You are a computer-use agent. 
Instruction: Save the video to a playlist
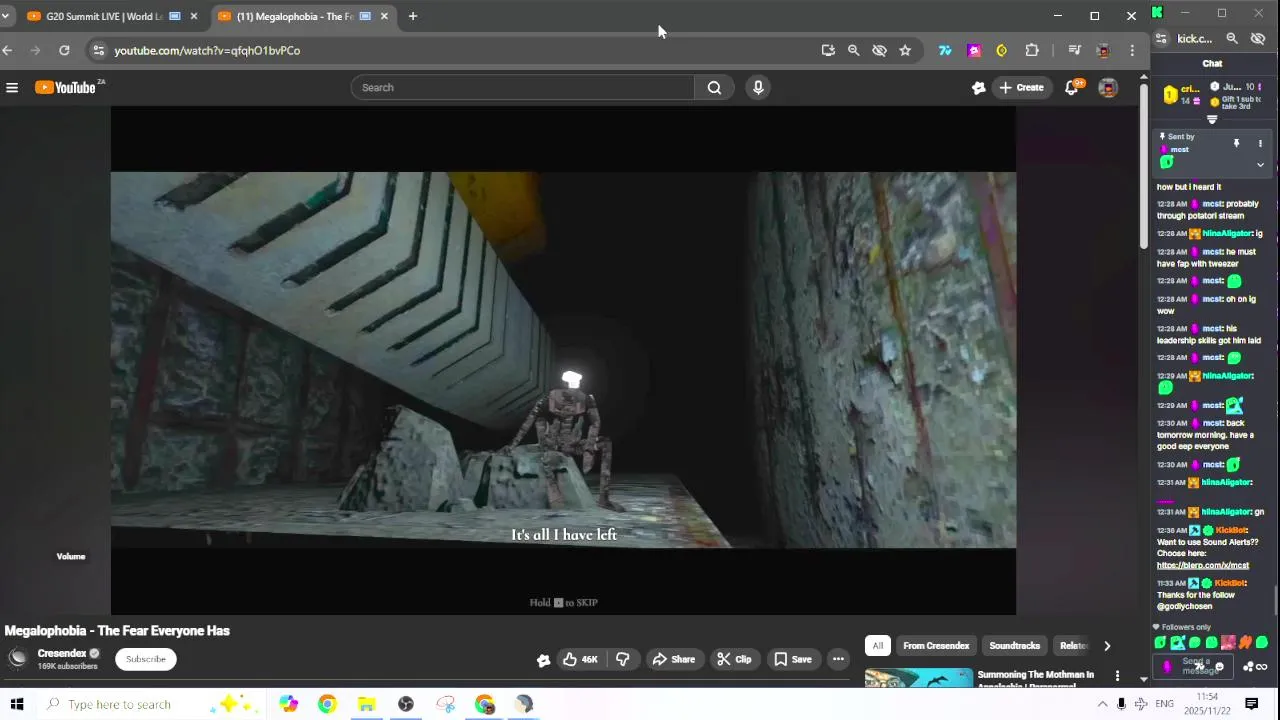tap(792, 659)
